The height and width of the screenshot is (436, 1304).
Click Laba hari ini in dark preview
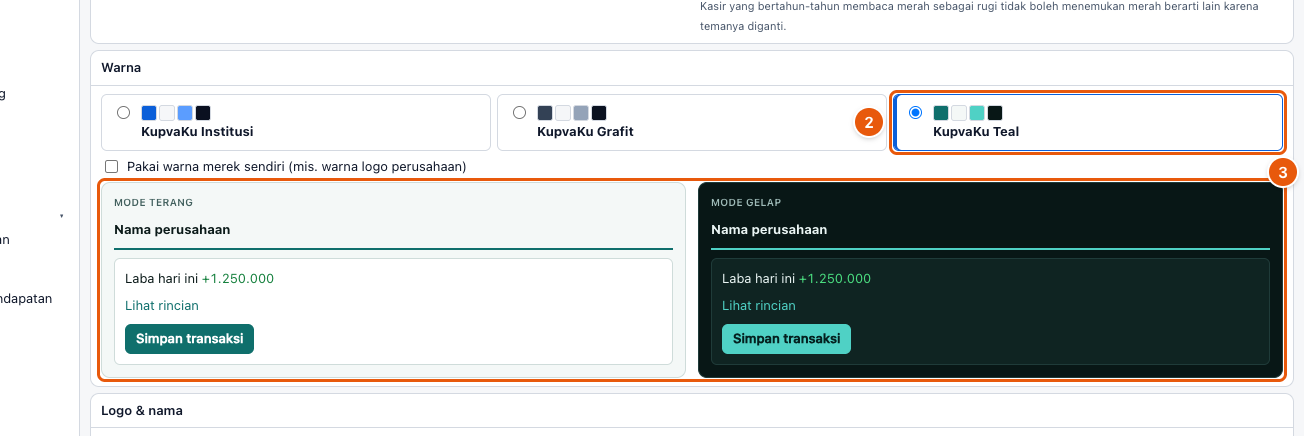tap(759, 279)
